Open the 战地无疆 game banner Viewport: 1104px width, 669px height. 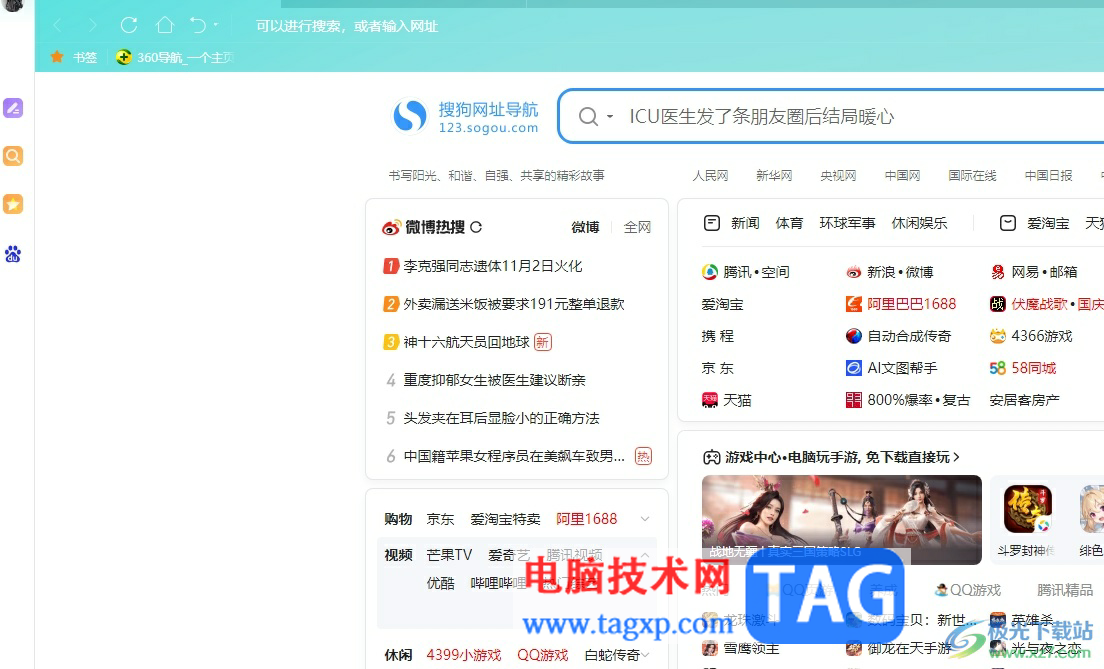coord(841,520)
